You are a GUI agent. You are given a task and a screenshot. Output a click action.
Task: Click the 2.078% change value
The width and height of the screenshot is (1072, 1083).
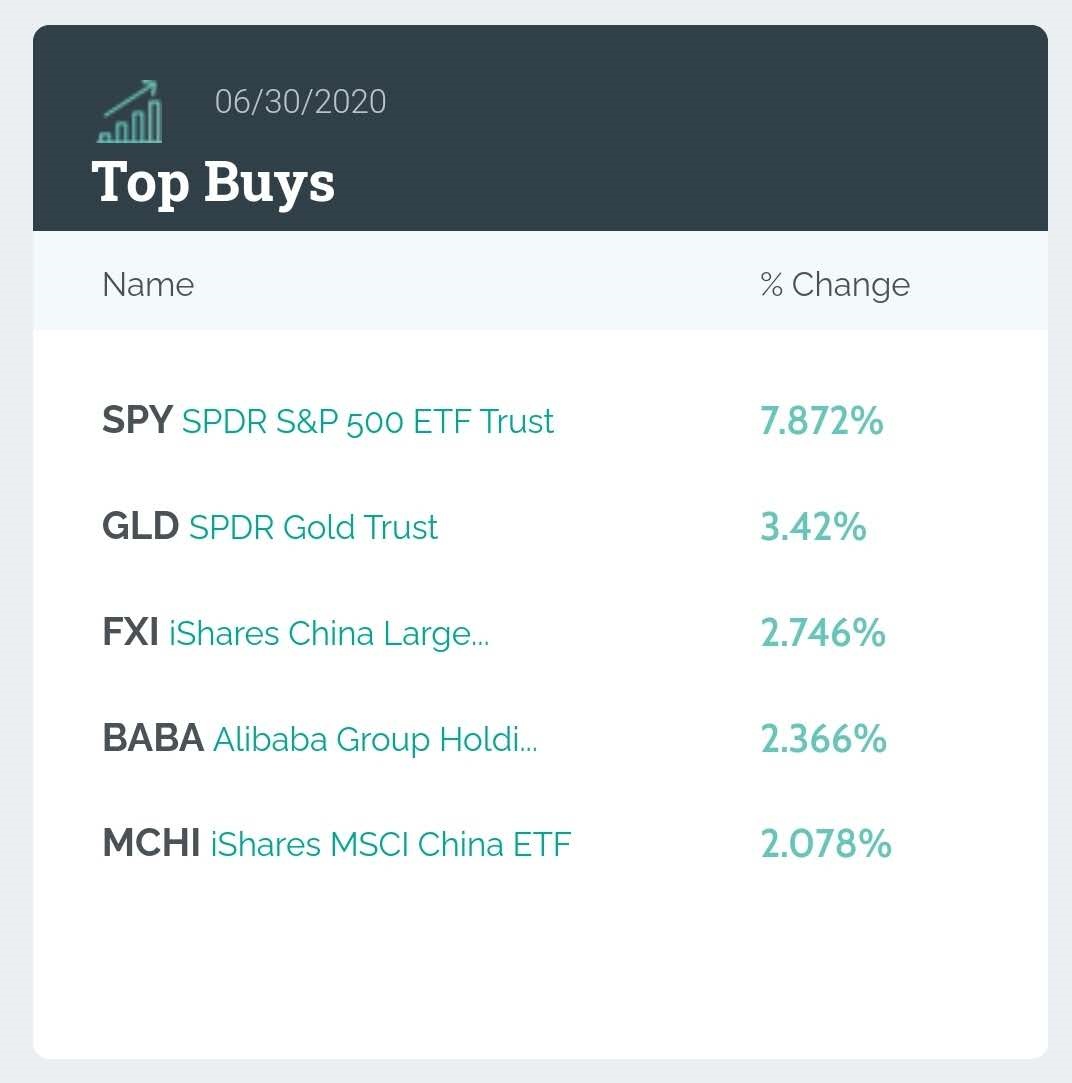pyautogui.click(x=825, y=845)
